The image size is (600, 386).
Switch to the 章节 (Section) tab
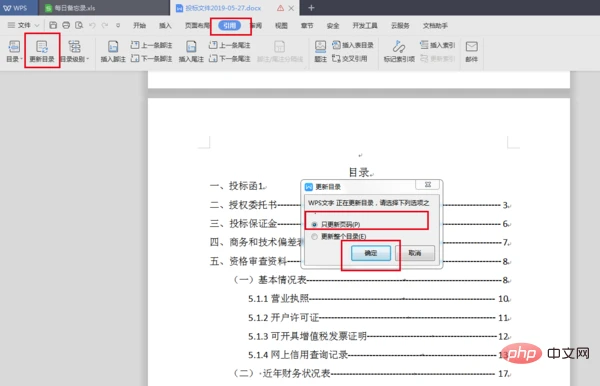pos(307,26)
